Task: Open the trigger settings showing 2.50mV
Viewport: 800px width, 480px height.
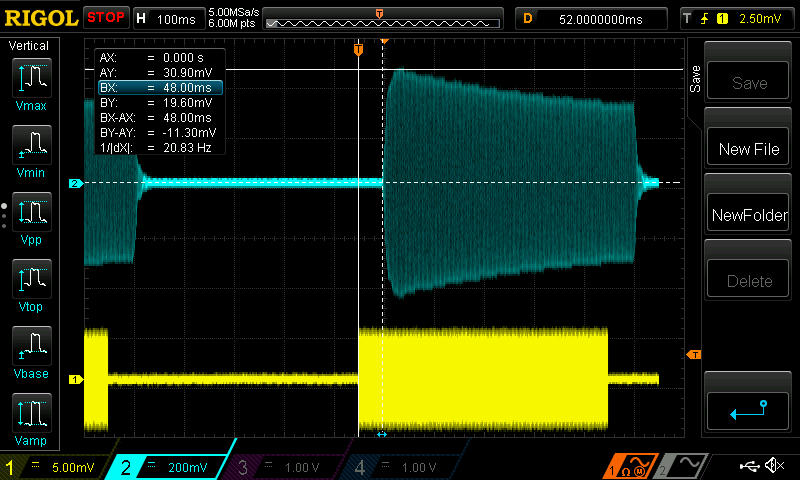Action: point(739,18)
